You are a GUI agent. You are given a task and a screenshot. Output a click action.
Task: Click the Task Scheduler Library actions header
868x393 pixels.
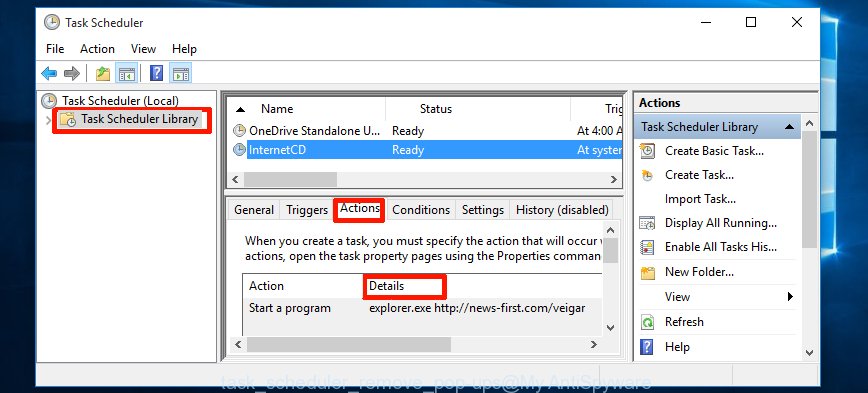717,127
